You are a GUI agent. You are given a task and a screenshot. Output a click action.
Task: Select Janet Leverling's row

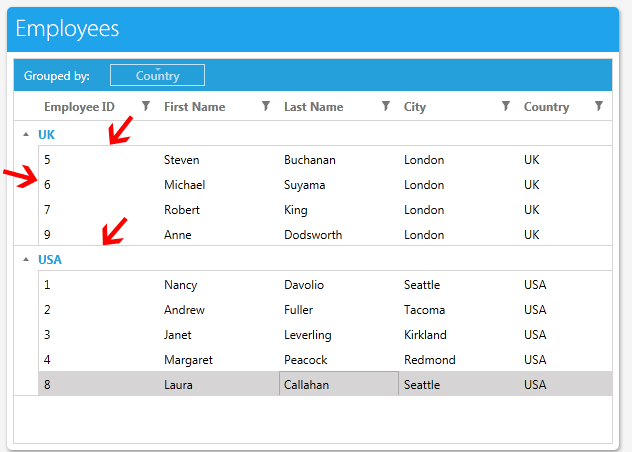(178, 335)
